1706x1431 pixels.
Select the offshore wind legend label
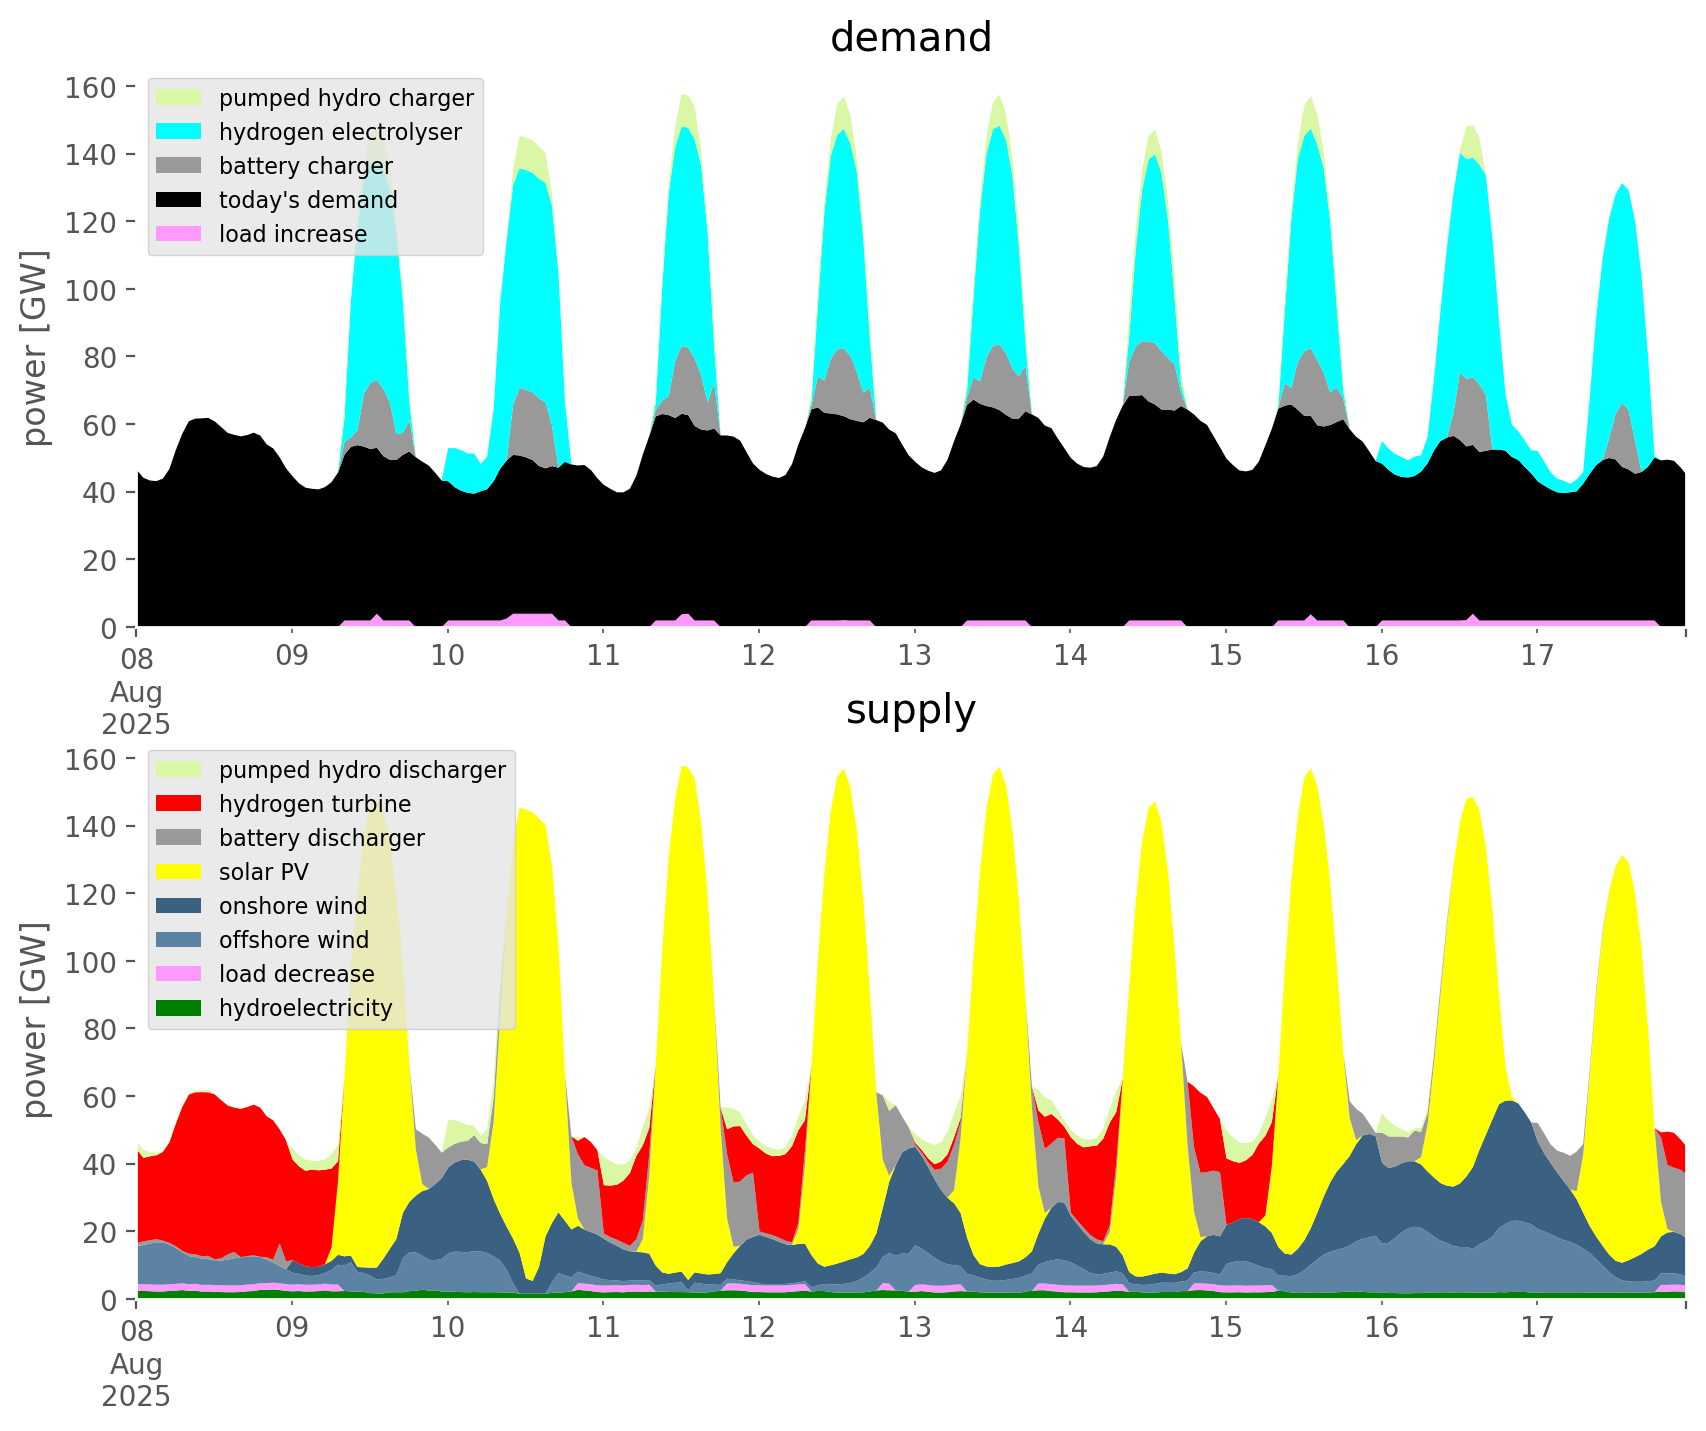tap(293, 940)
